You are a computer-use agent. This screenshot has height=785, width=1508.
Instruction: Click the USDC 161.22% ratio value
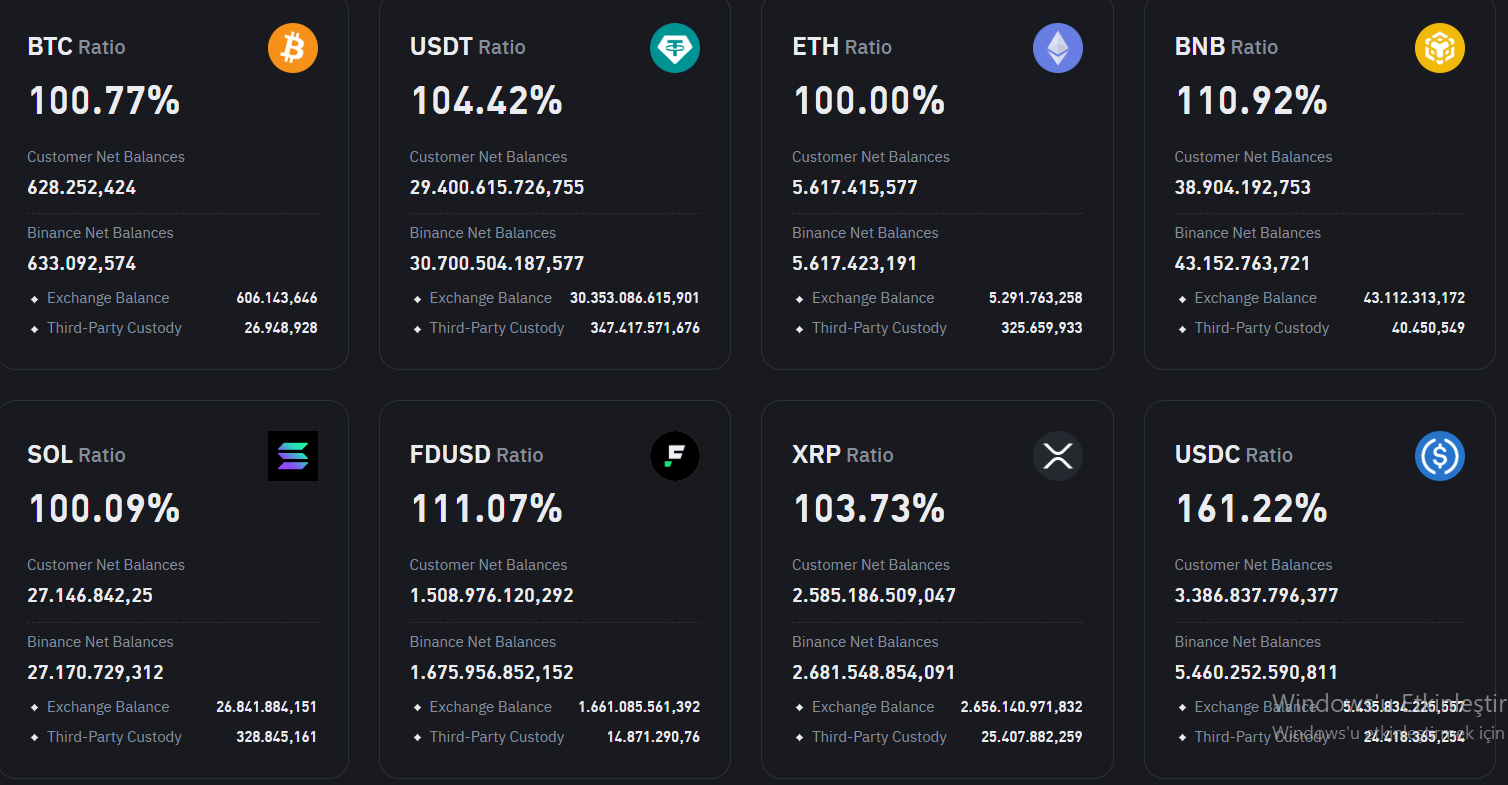pos(1251,509)
